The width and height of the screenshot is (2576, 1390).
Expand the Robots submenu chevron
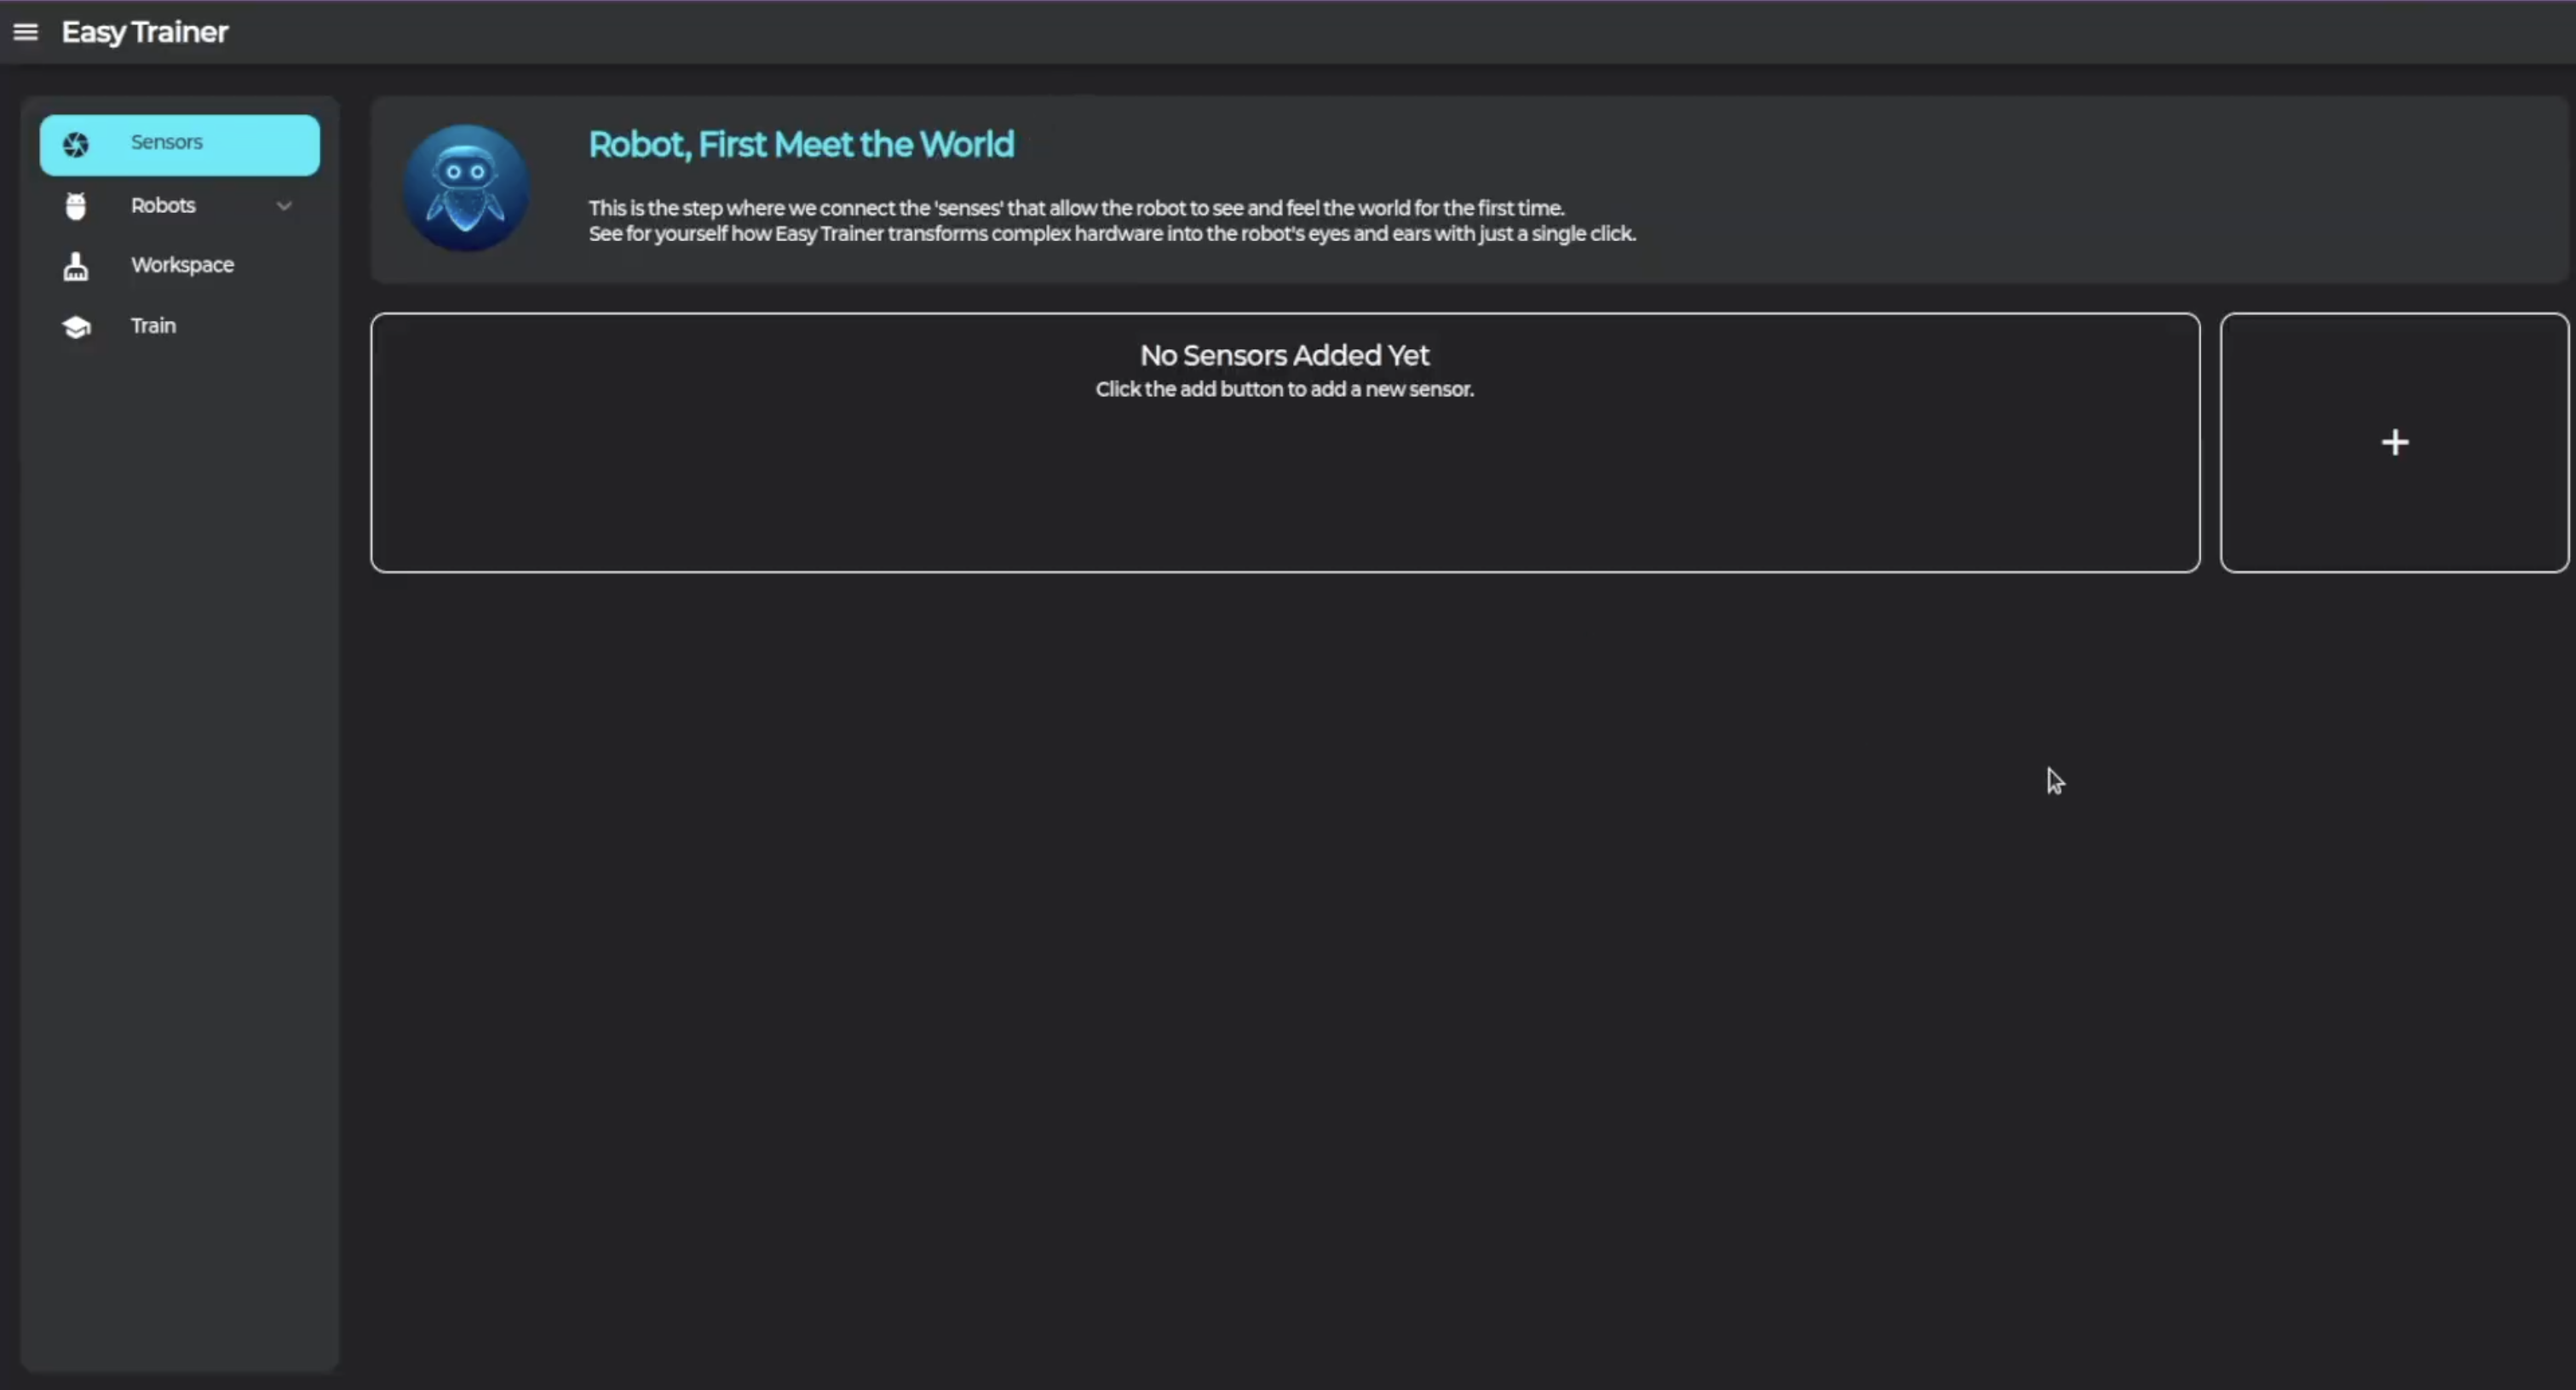point(284,206)
